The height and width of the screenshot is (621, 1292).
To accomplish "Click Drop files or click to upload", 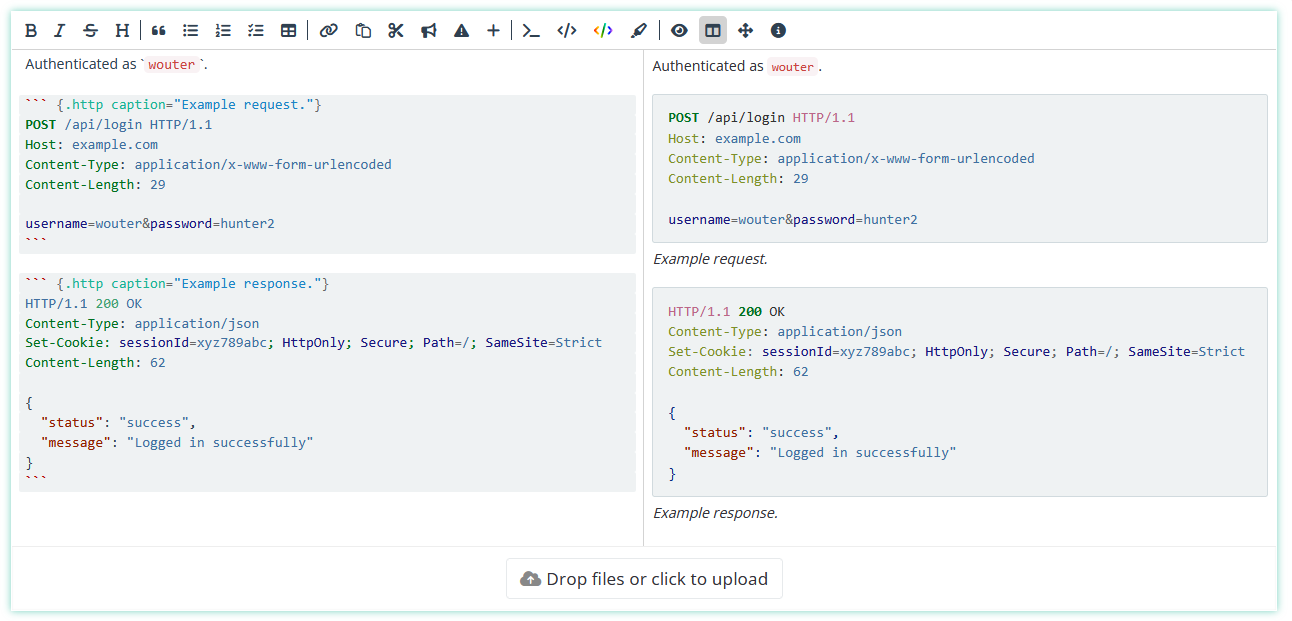I will point(644,579).
